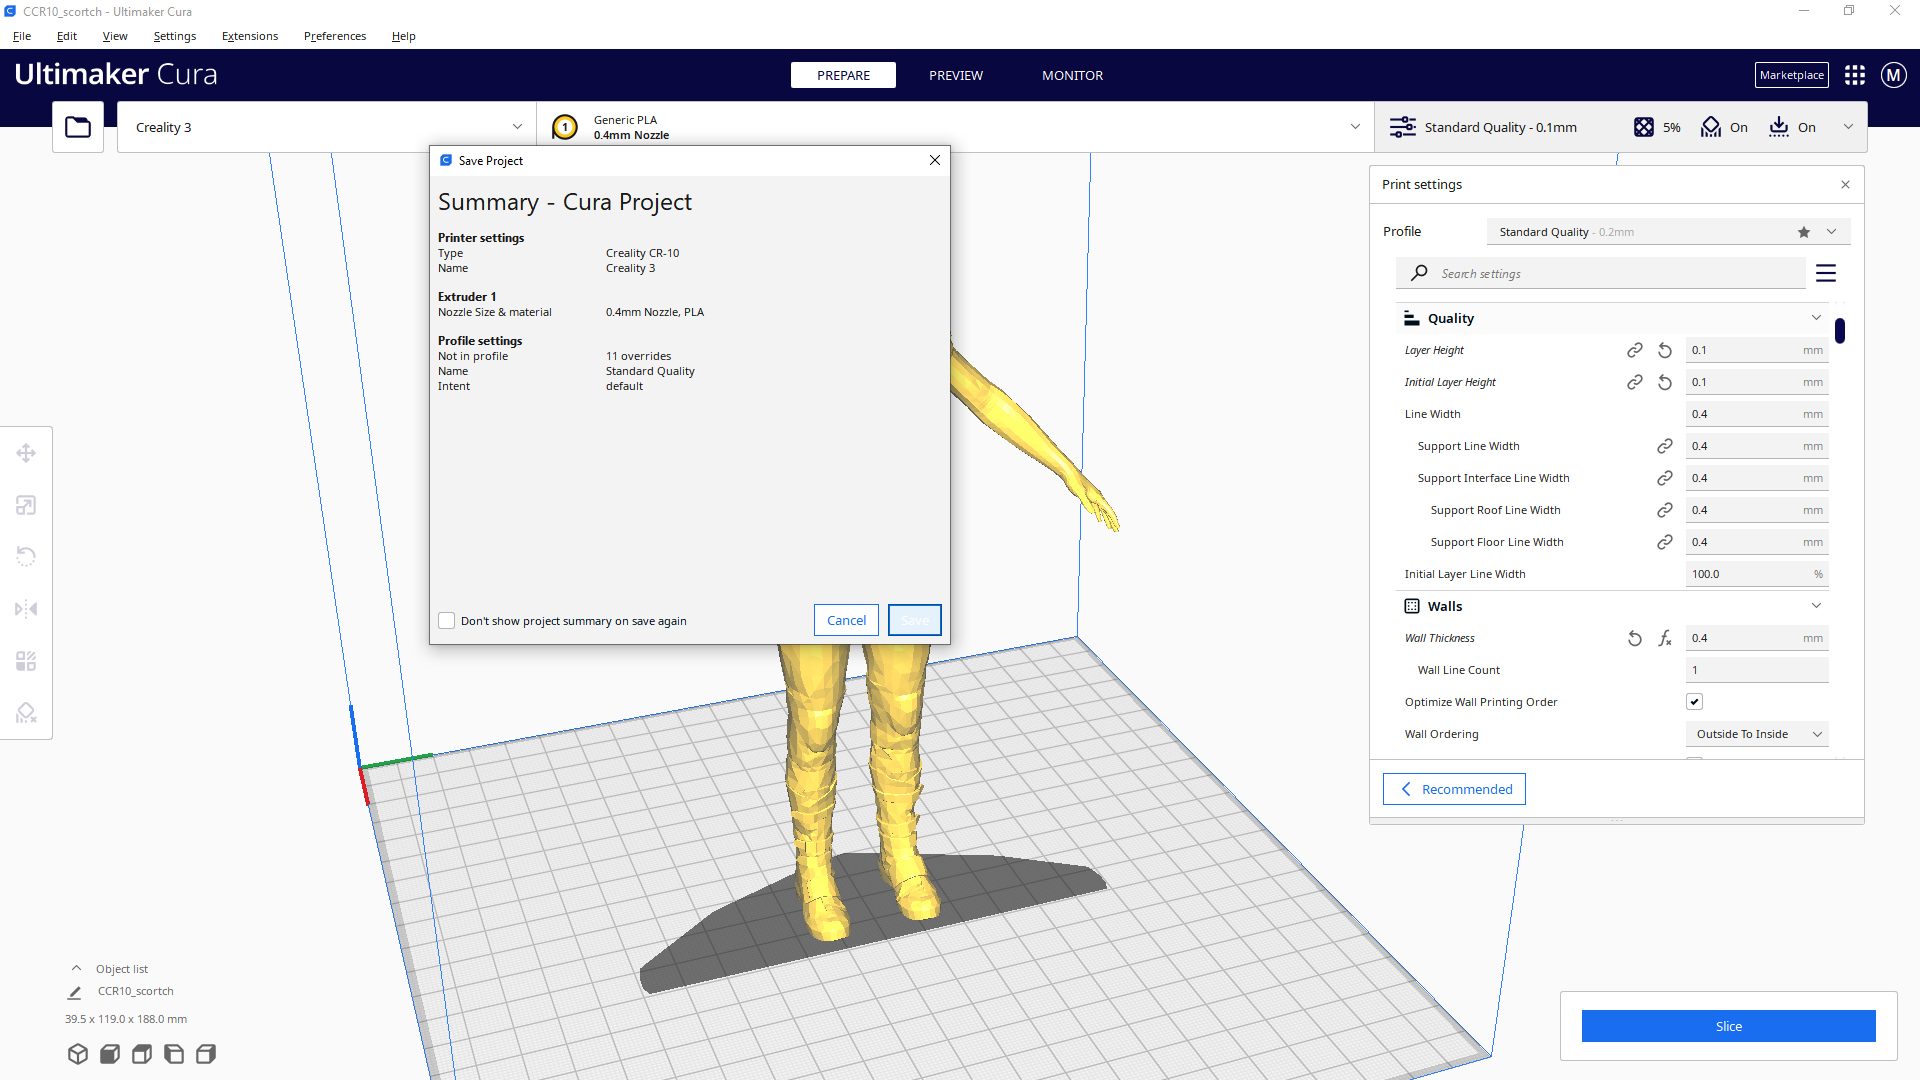Open the file folder button
1920x1080 pixels.
pos(77,126)
